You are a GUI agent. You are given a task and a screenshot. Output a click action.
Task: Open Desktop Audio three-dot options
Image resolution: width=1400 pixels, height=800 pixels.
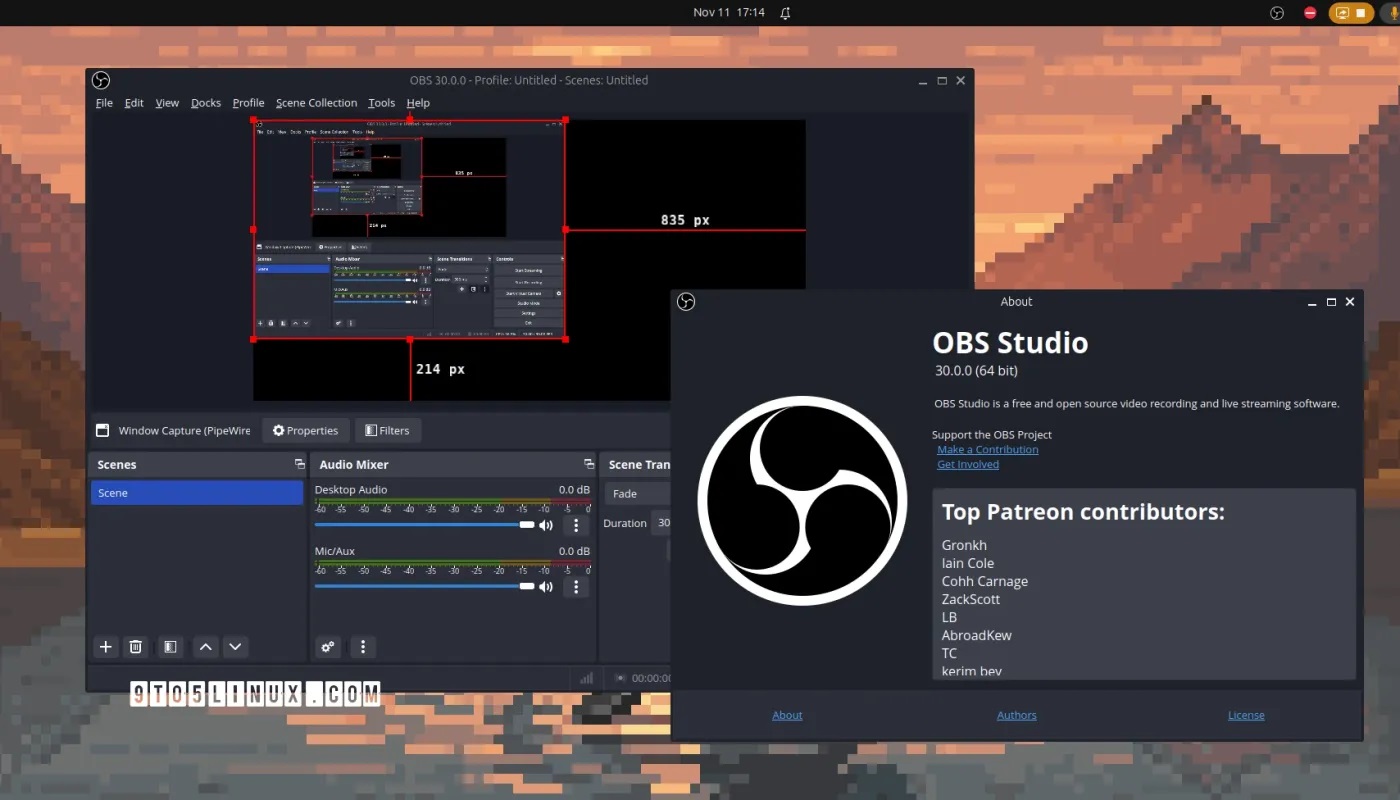[575, 525]
